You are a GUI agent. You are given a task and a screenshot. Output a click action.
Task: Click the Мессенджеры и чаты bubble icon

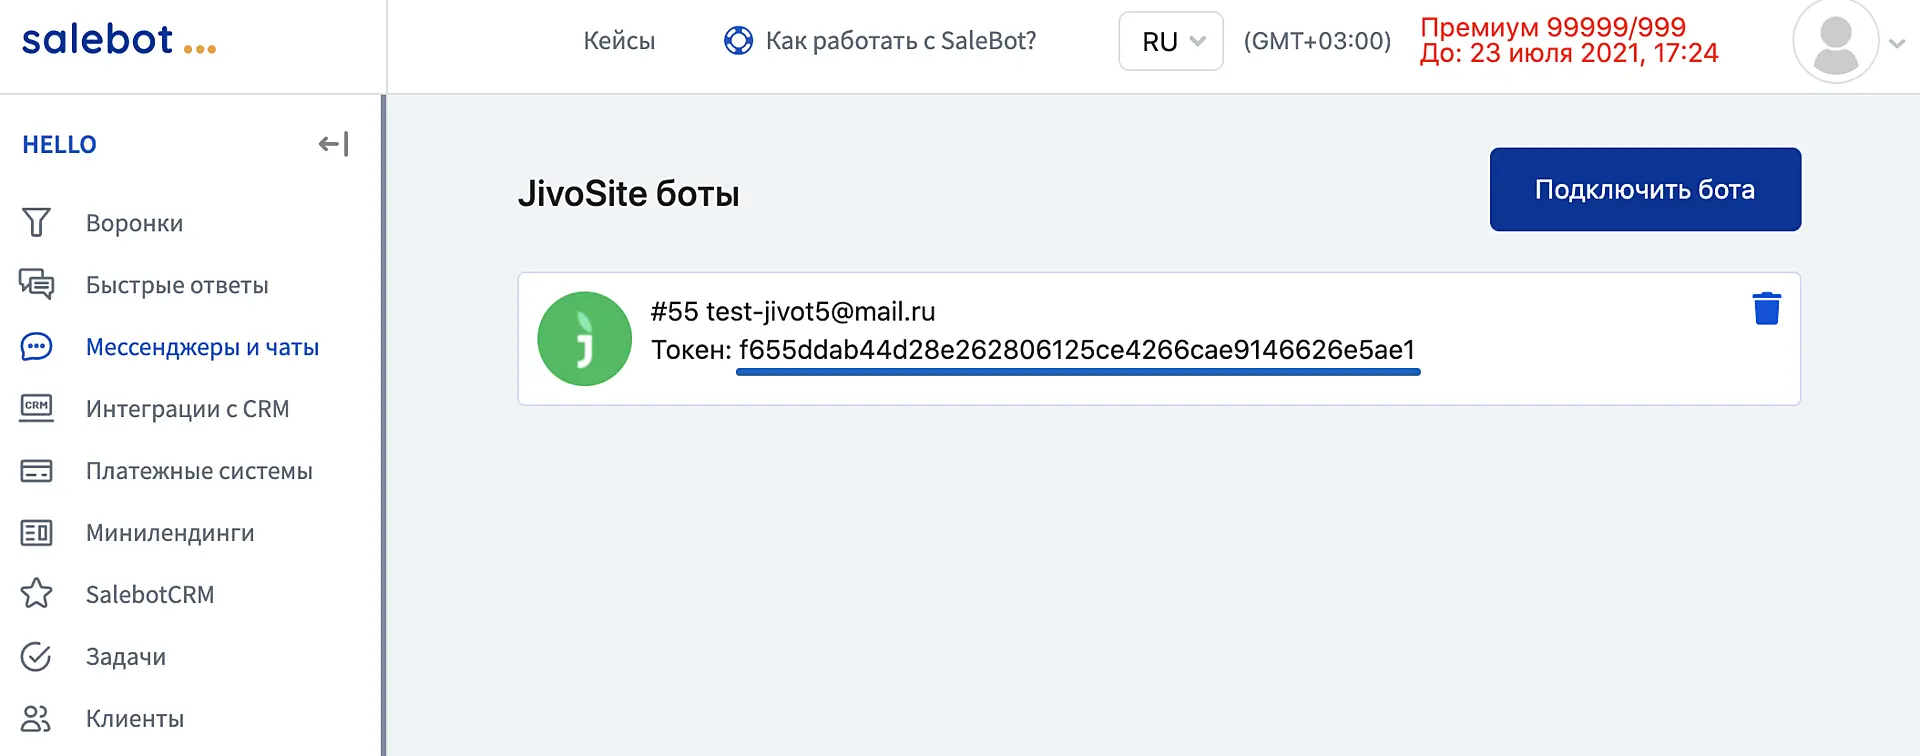[36, 347]
